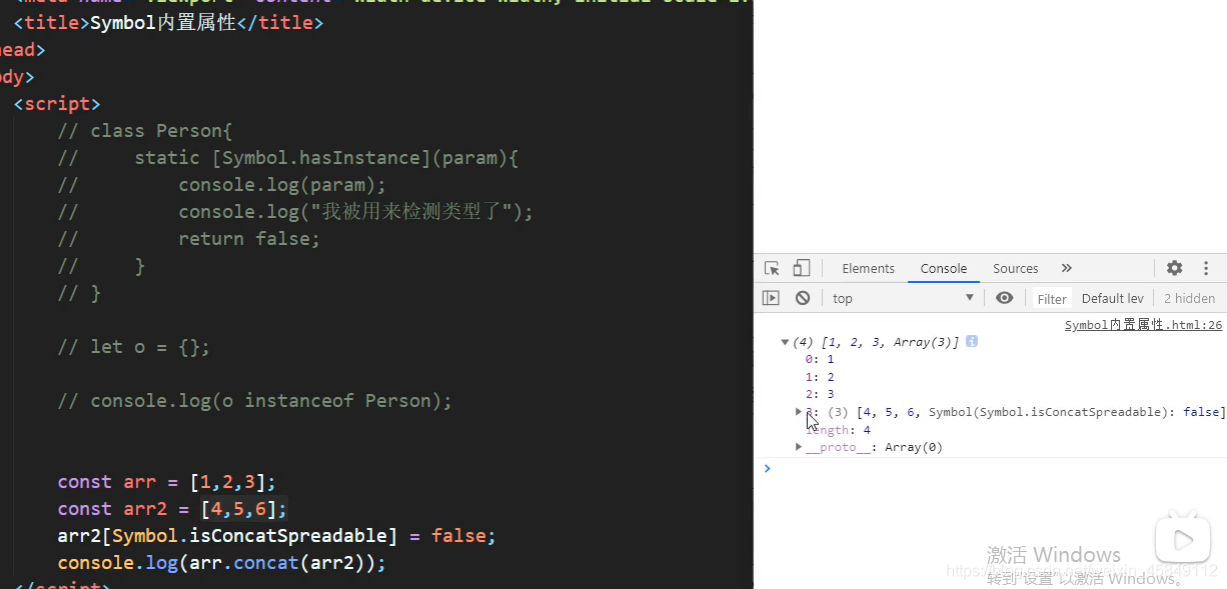Click the commented 'let o = {};' line
This screenshot has width=1227, height=589.
pyautogui.click(x=134, y=347)
